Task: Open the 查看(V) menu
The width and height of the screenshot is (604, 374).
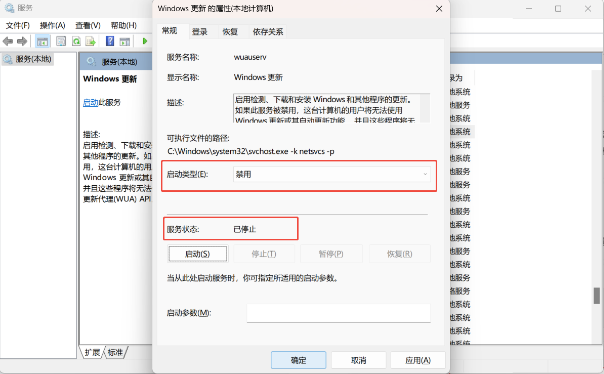Action: click(x=88, y=25)
